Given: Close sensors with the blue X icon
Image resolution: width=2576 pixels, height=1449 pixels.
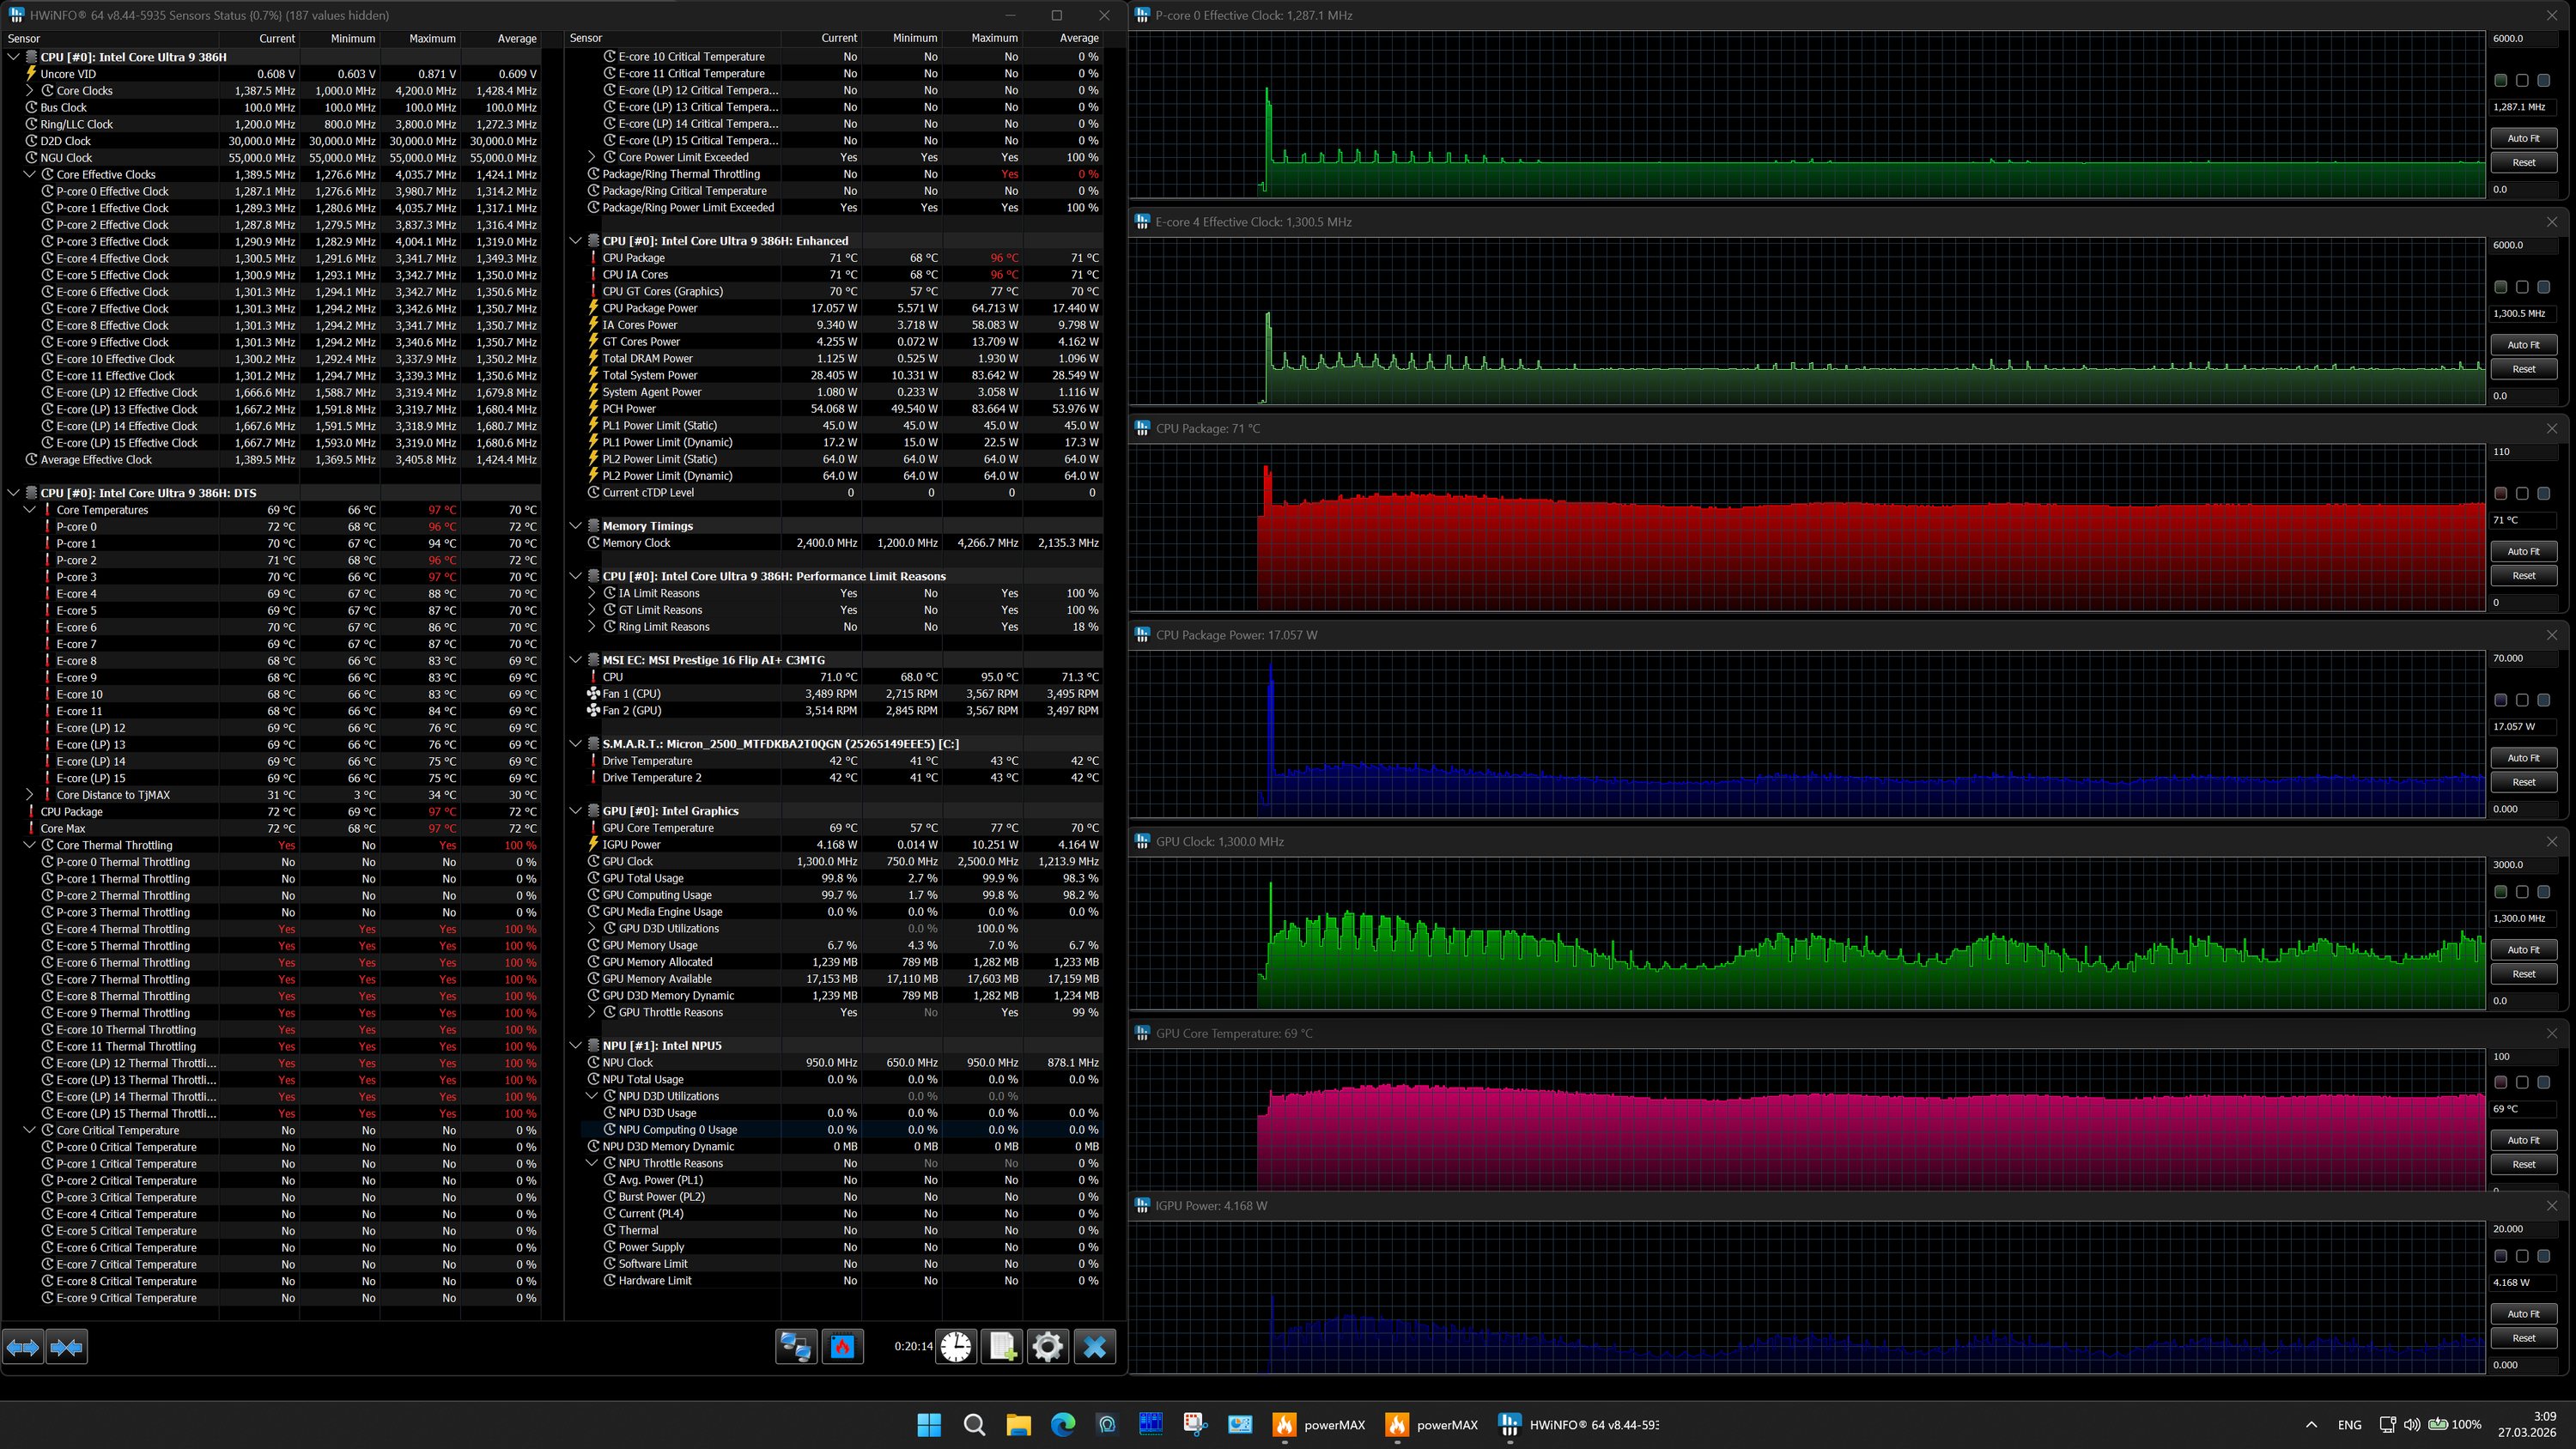Looking at the screenshot, I should click(x=1094, y=1347).
